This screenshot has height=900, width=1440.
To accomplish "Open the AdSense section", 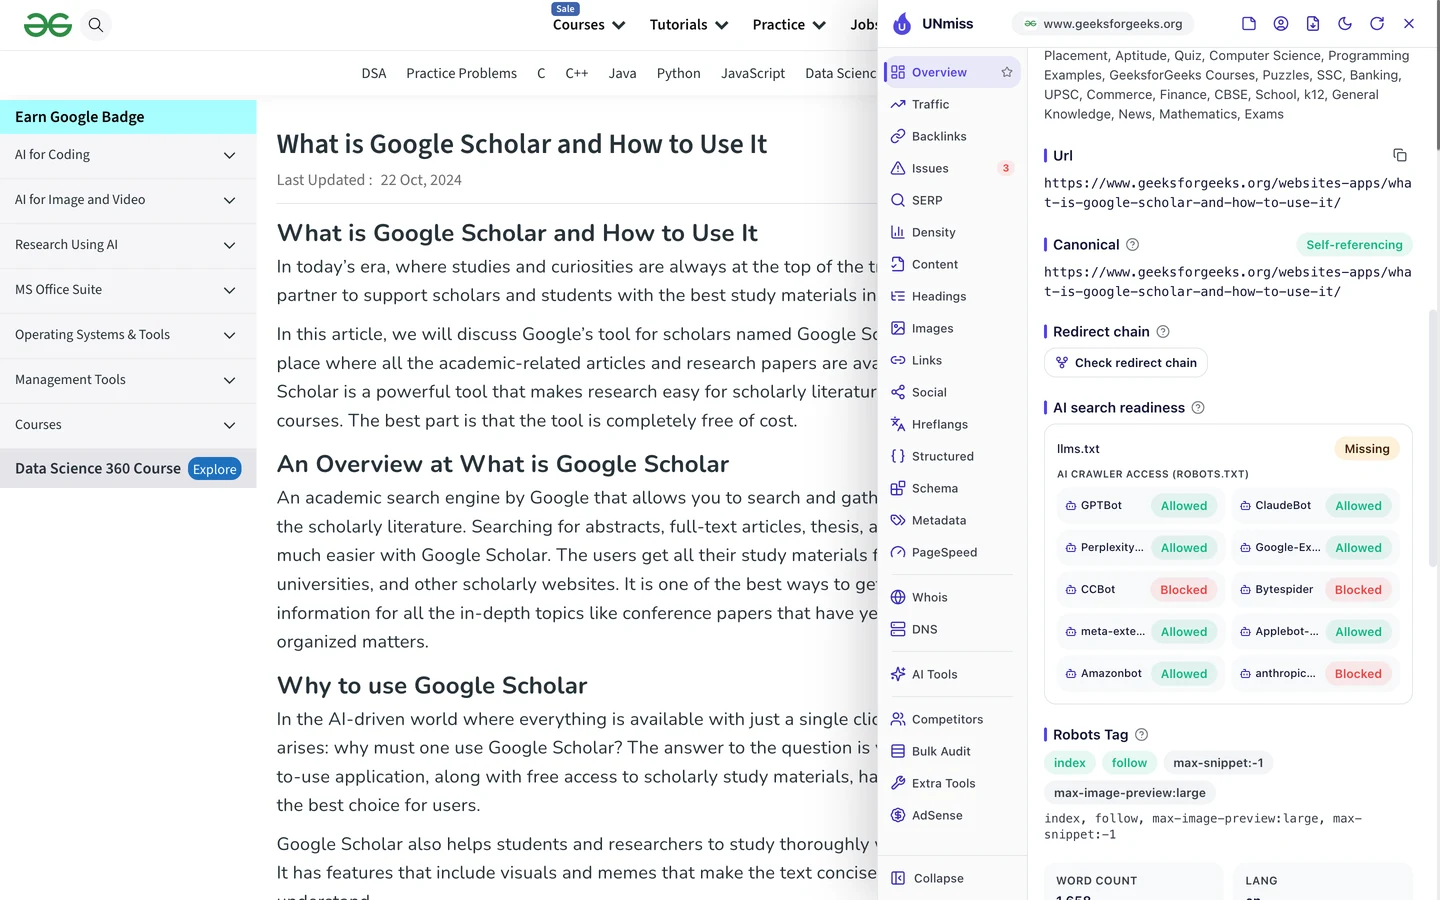I will click(952, 815).
